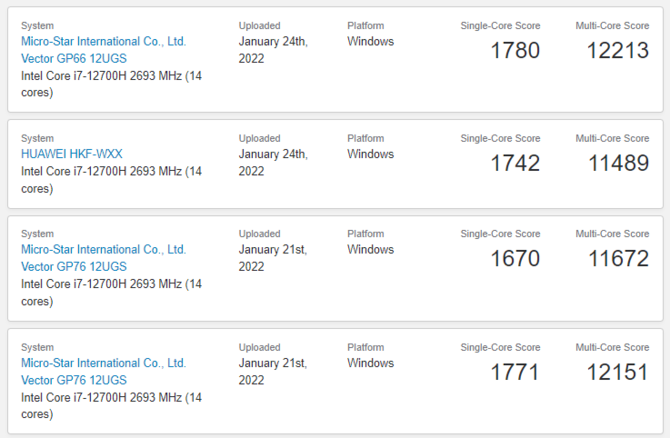Click the multi-core score 12151
Viewport: 670px width, 438px height.
coord(618,372)
